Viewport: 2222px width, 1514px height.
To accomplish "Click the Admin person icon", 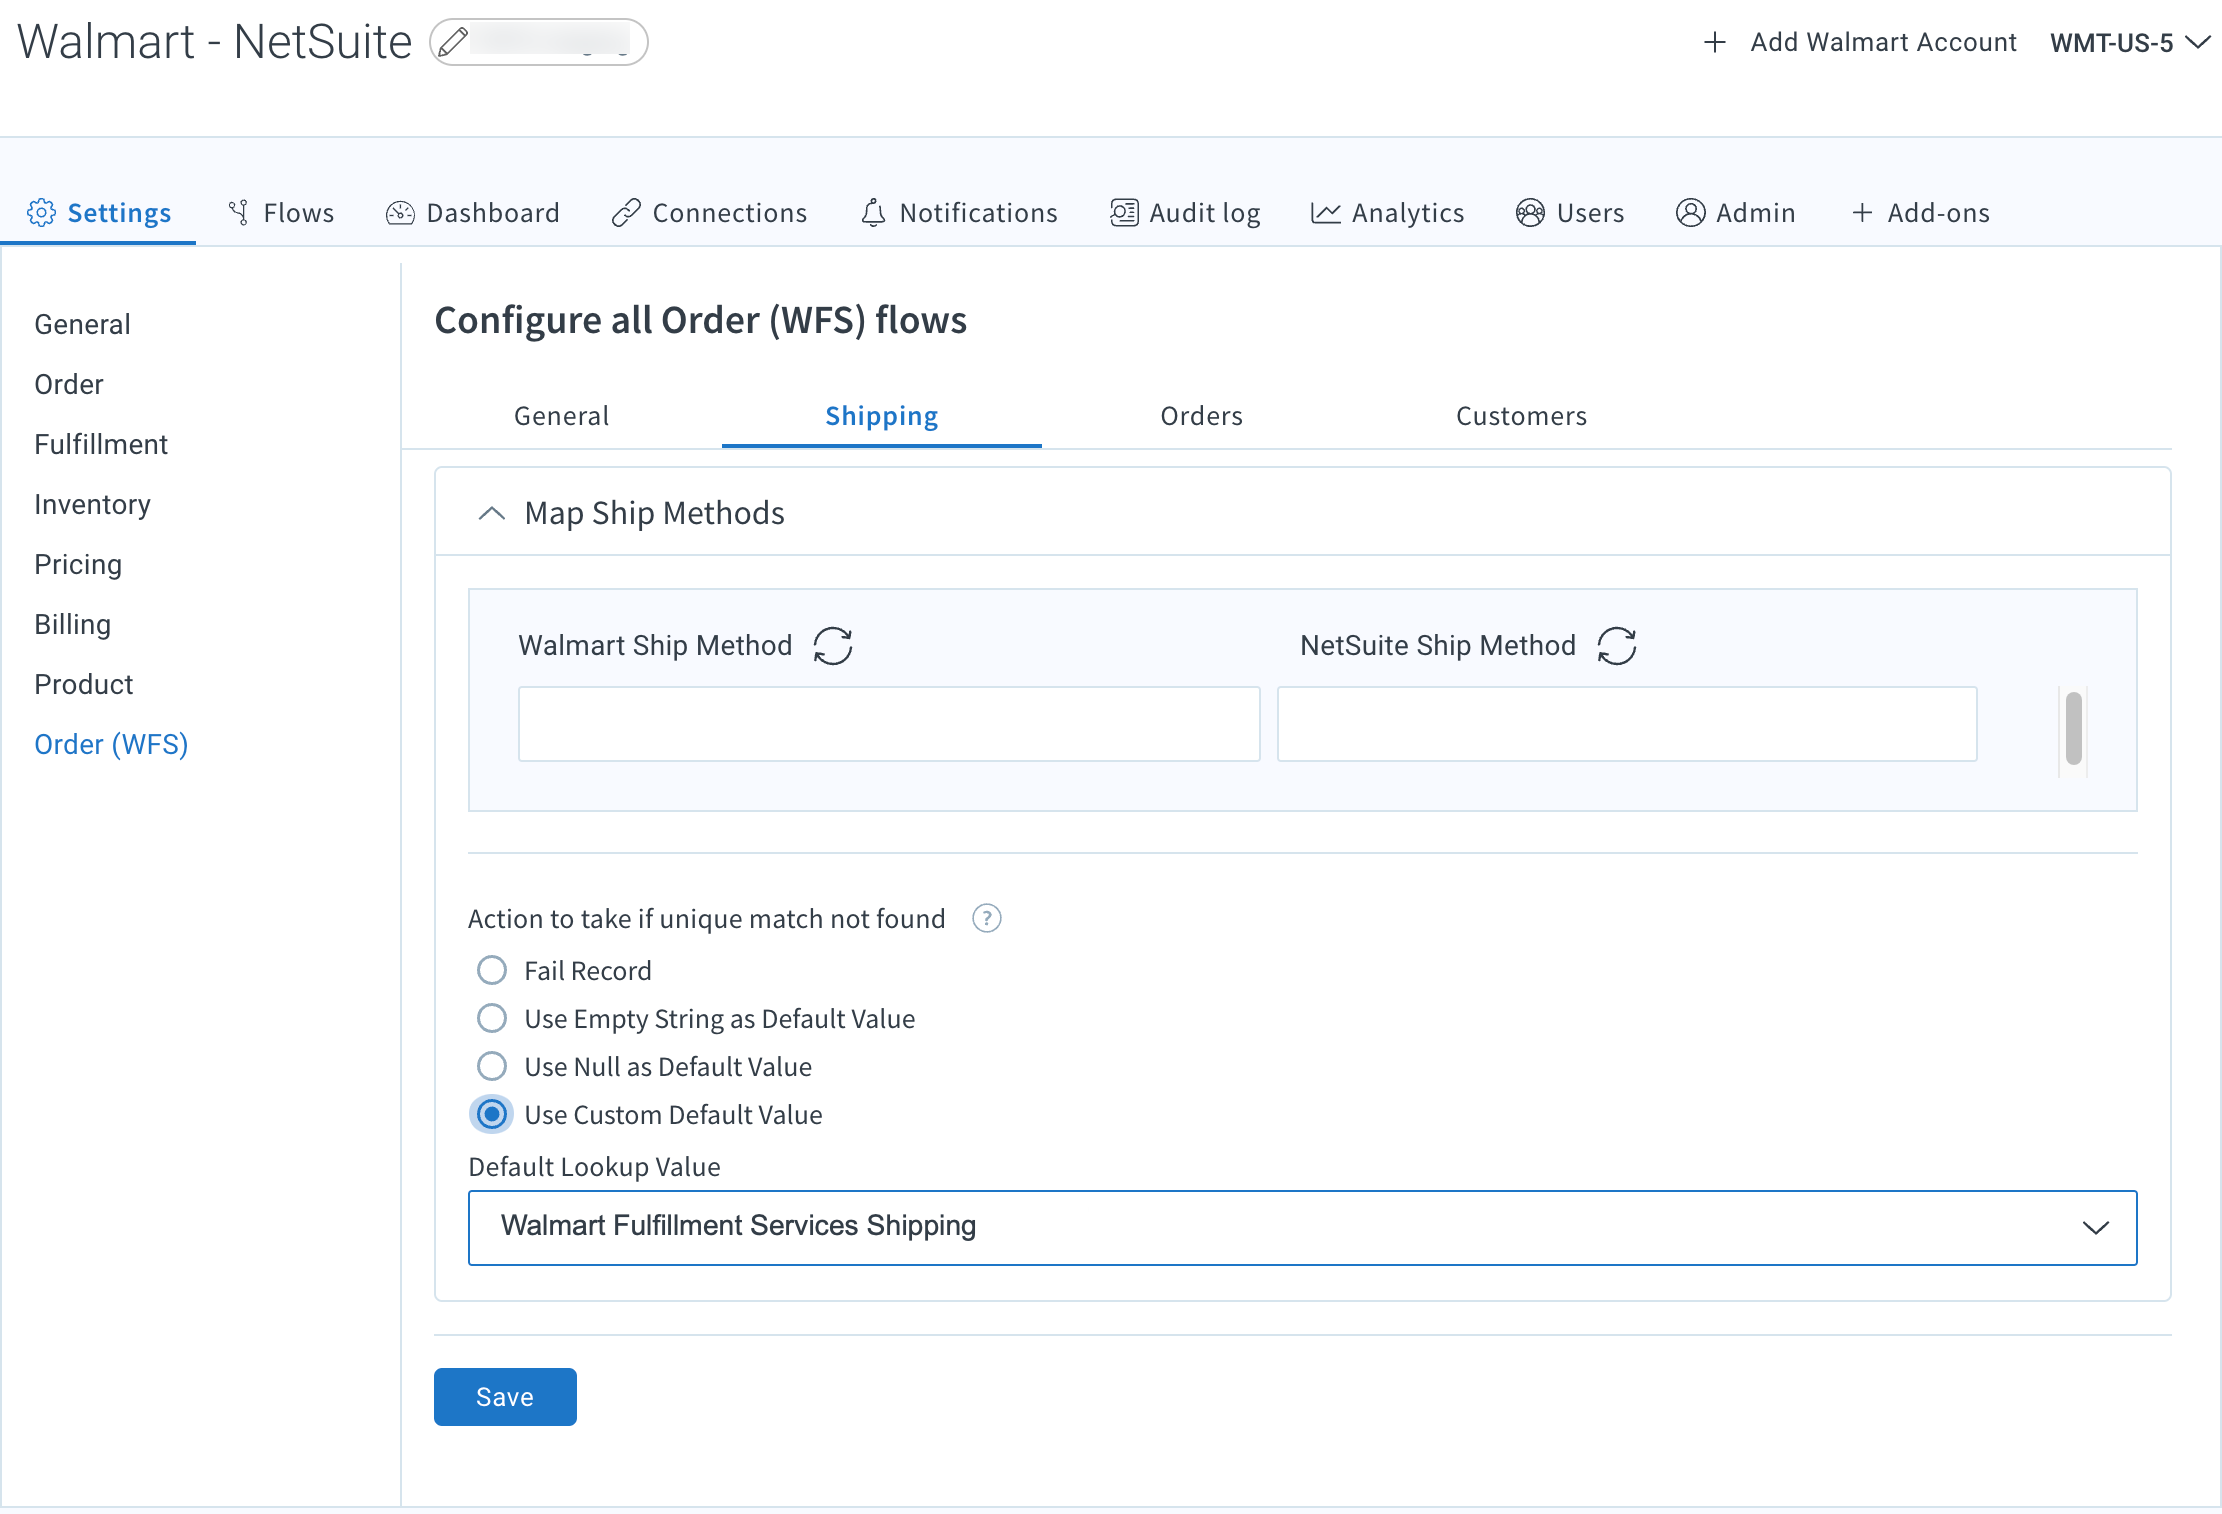I will 1690,213.
